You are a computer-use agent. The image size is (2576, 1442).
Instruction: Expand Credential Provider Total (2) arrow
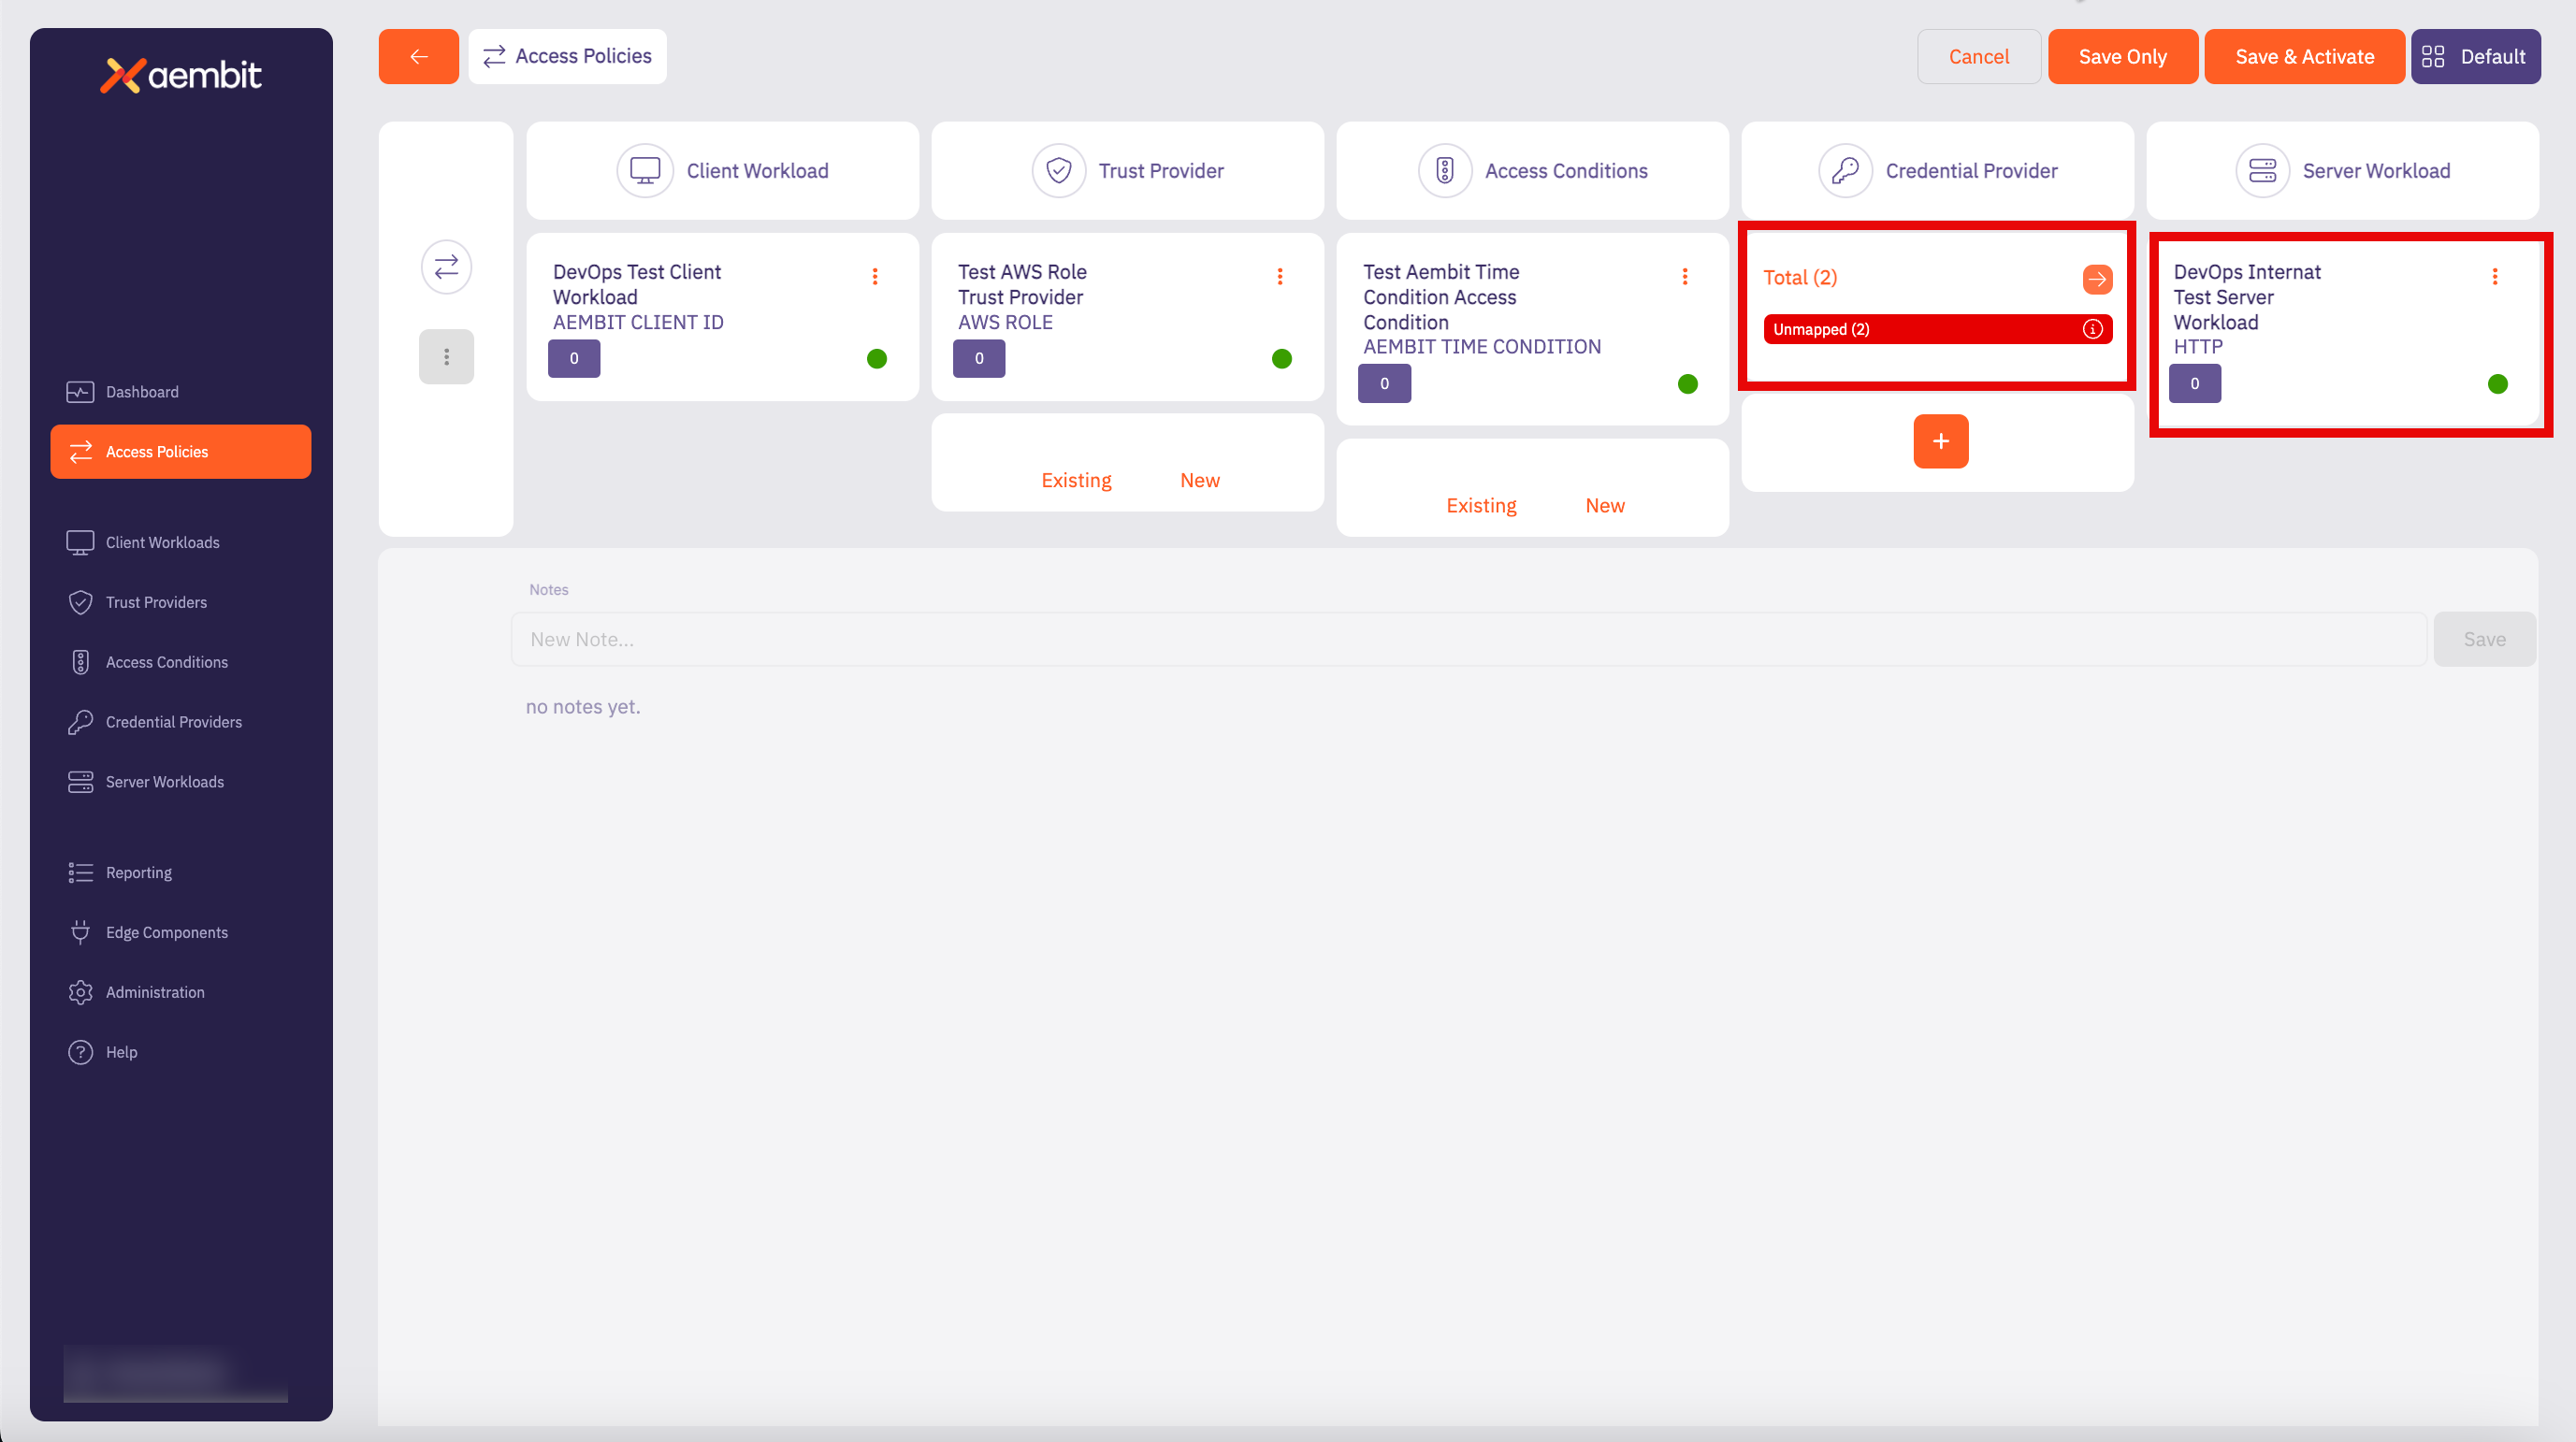click(2097, 279)
